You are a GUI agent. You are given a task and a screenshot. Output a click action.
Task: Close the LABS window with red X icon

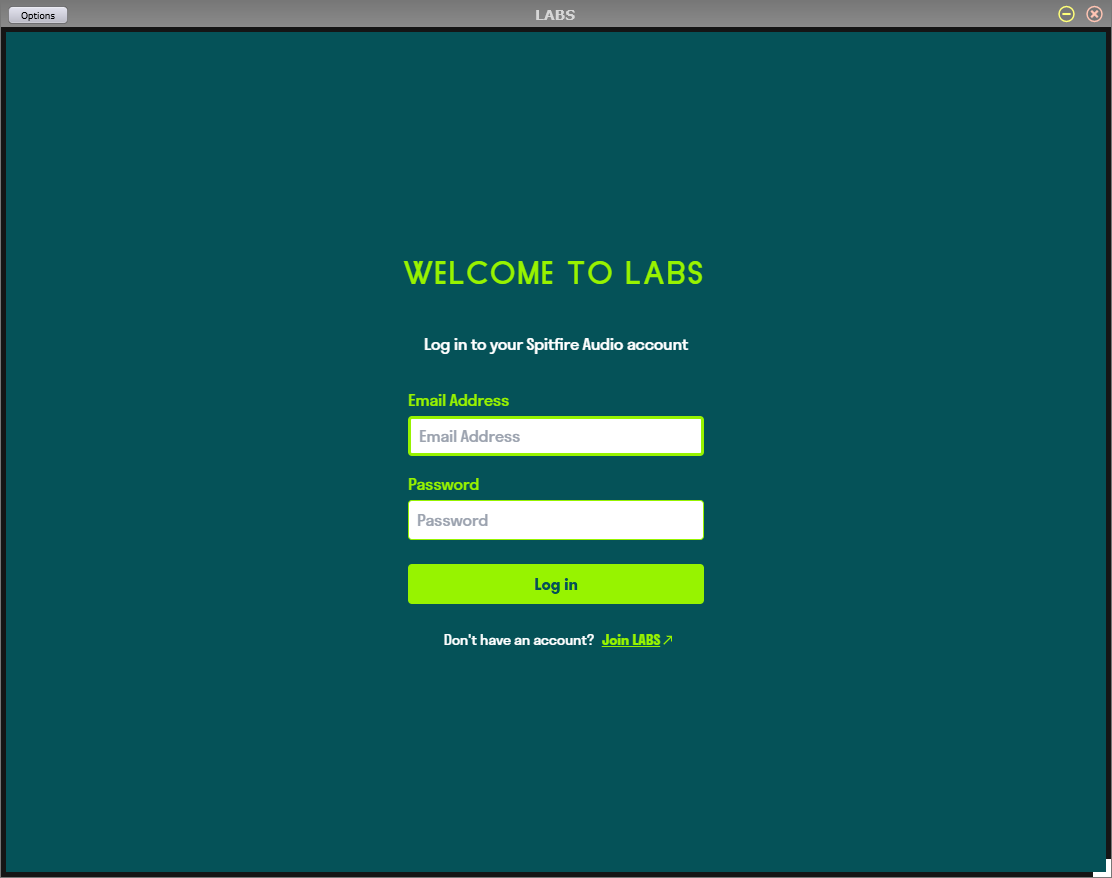point(1094,14)
